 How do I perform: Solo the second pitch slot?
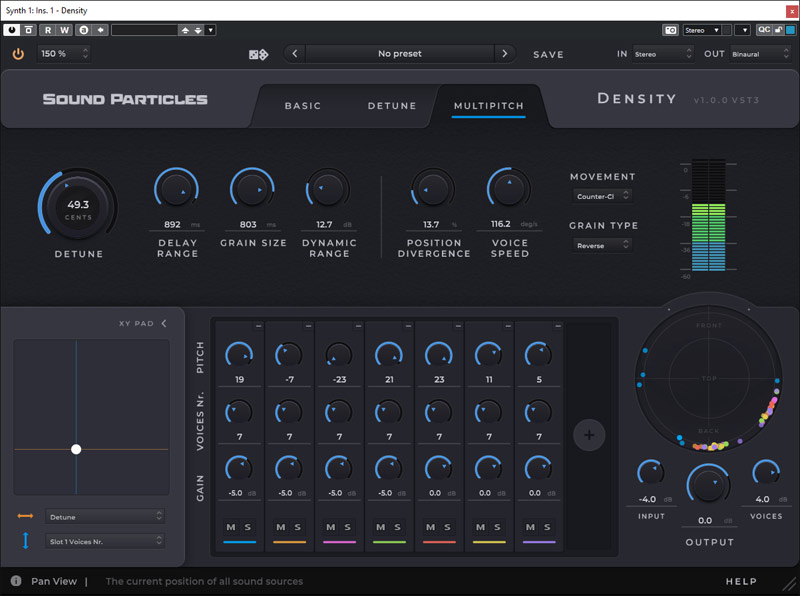(x=298, y=527)
